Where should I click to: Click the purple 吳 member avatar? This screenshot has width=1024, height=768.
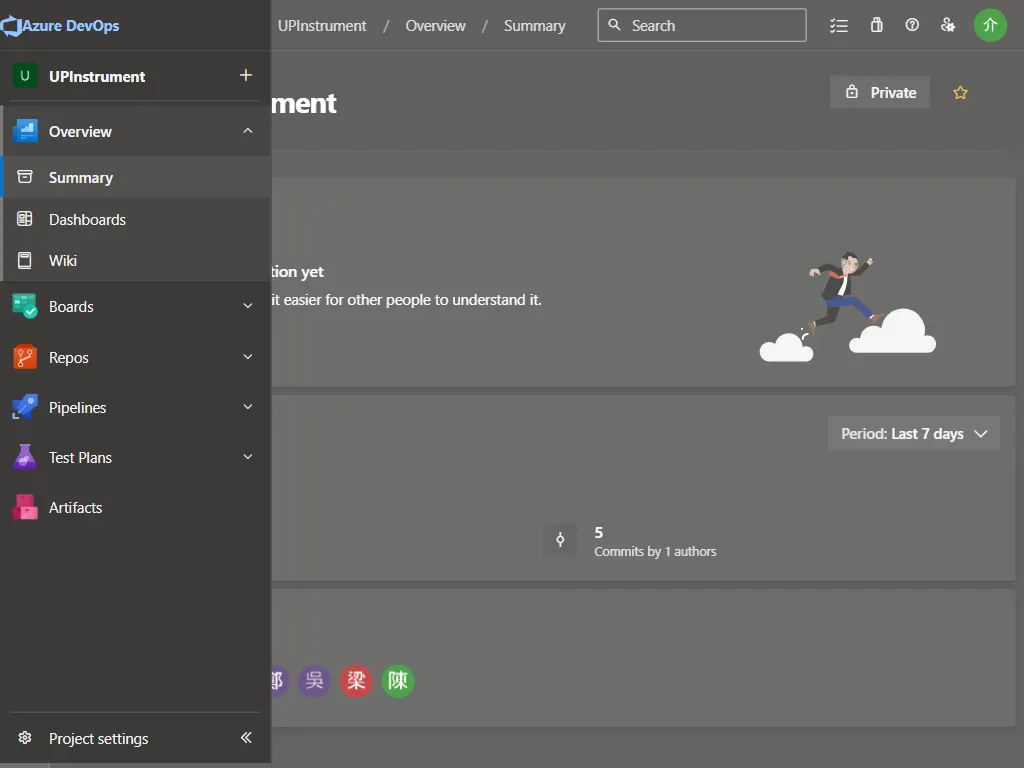pos(314,681)
